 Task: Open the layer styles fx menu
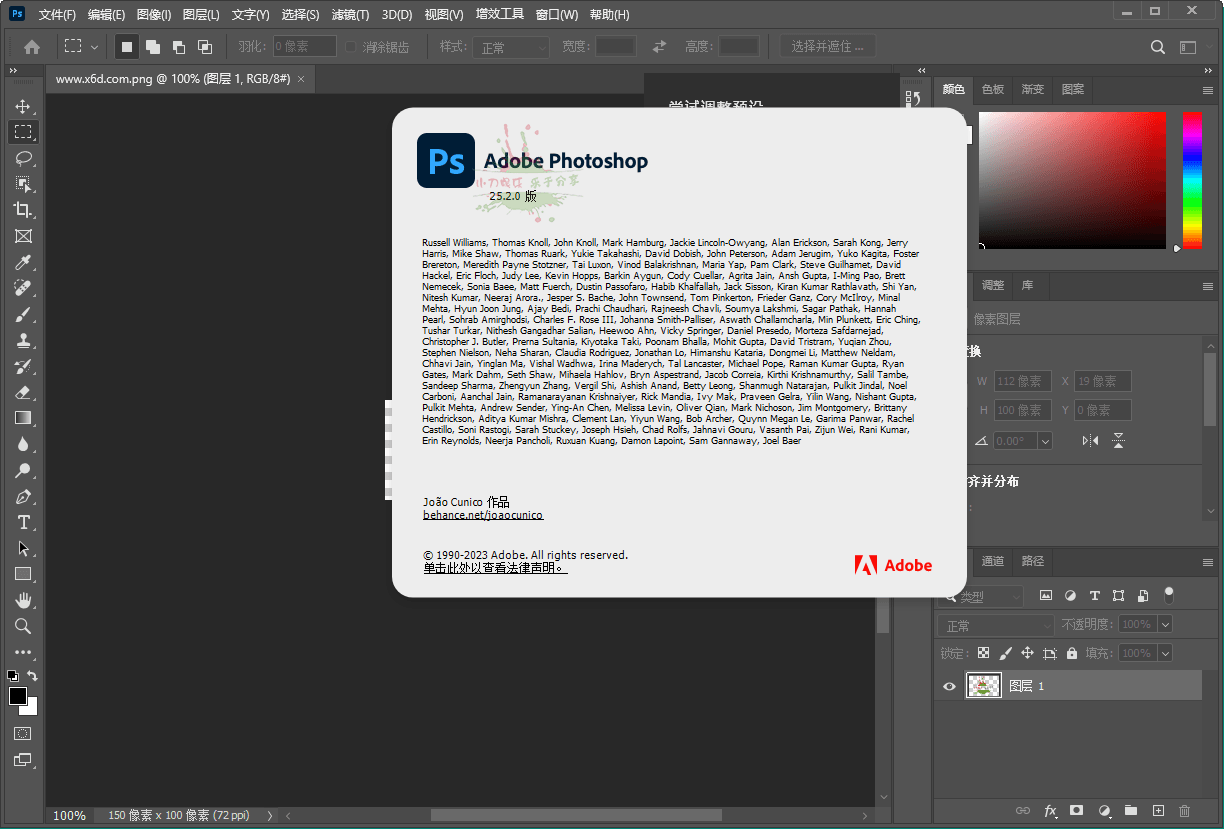[1050, 811]
